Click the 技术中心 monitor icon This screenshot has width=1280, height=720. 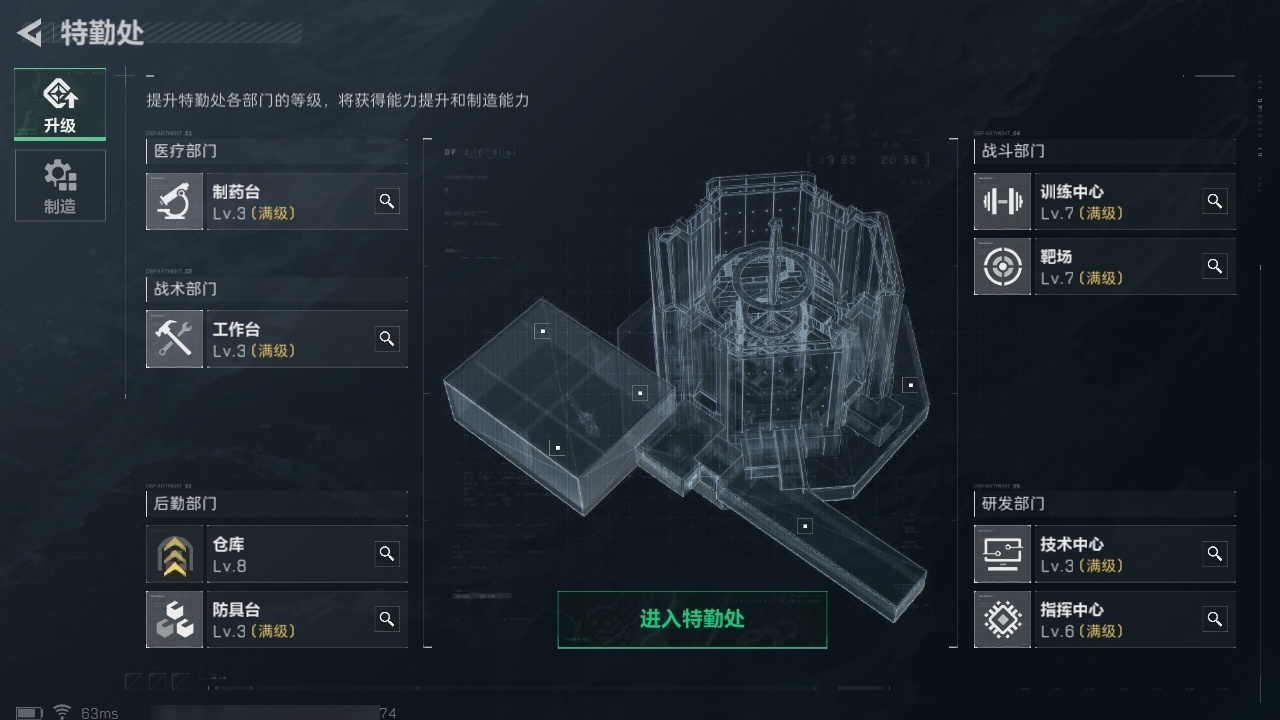[x=1002, y=554]
